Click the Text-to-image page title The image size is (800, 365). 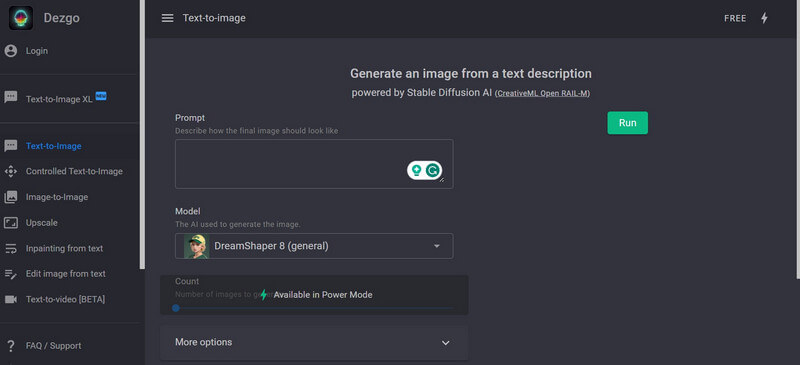coord(214,18)
